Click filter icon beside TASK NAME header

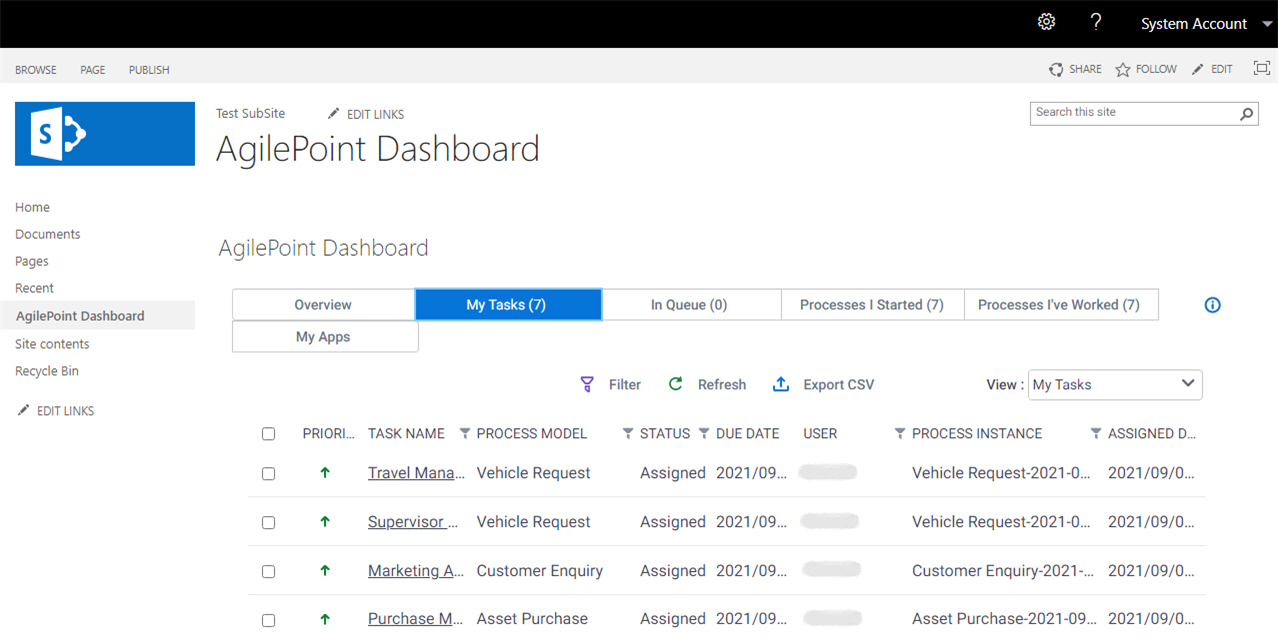[x=464, y=433]
